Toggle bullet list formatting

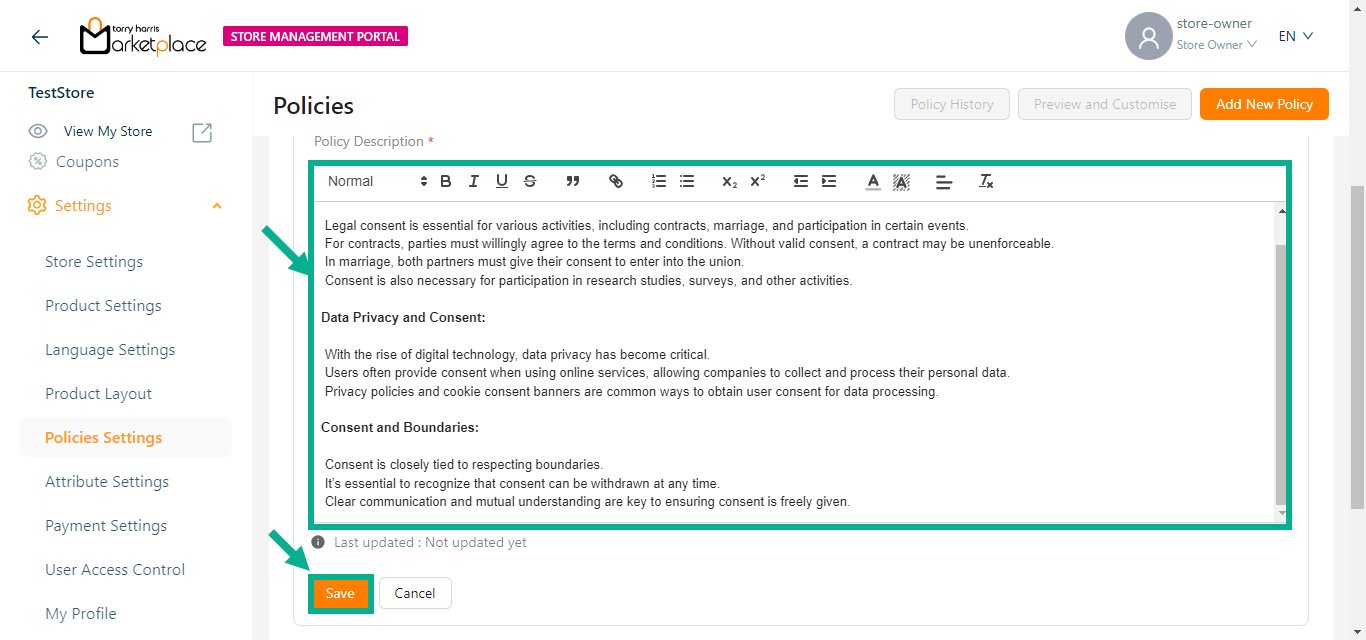pyautogui.click(x=687, y=181)
